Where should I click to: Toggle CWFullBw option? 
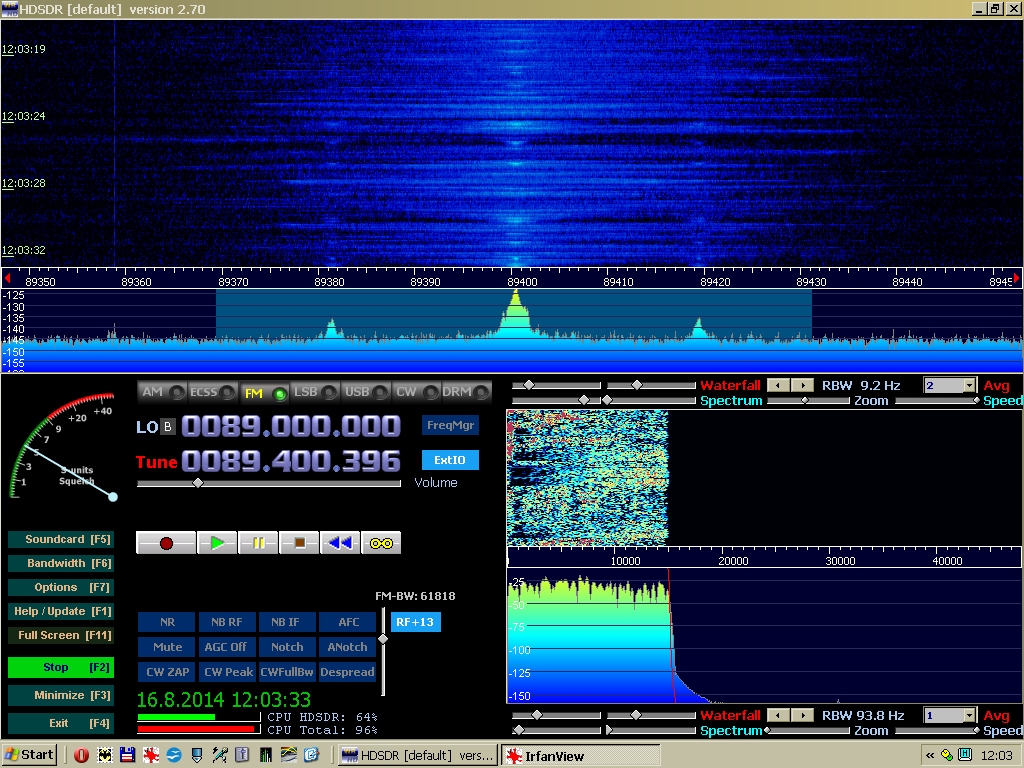coord(286,672)
